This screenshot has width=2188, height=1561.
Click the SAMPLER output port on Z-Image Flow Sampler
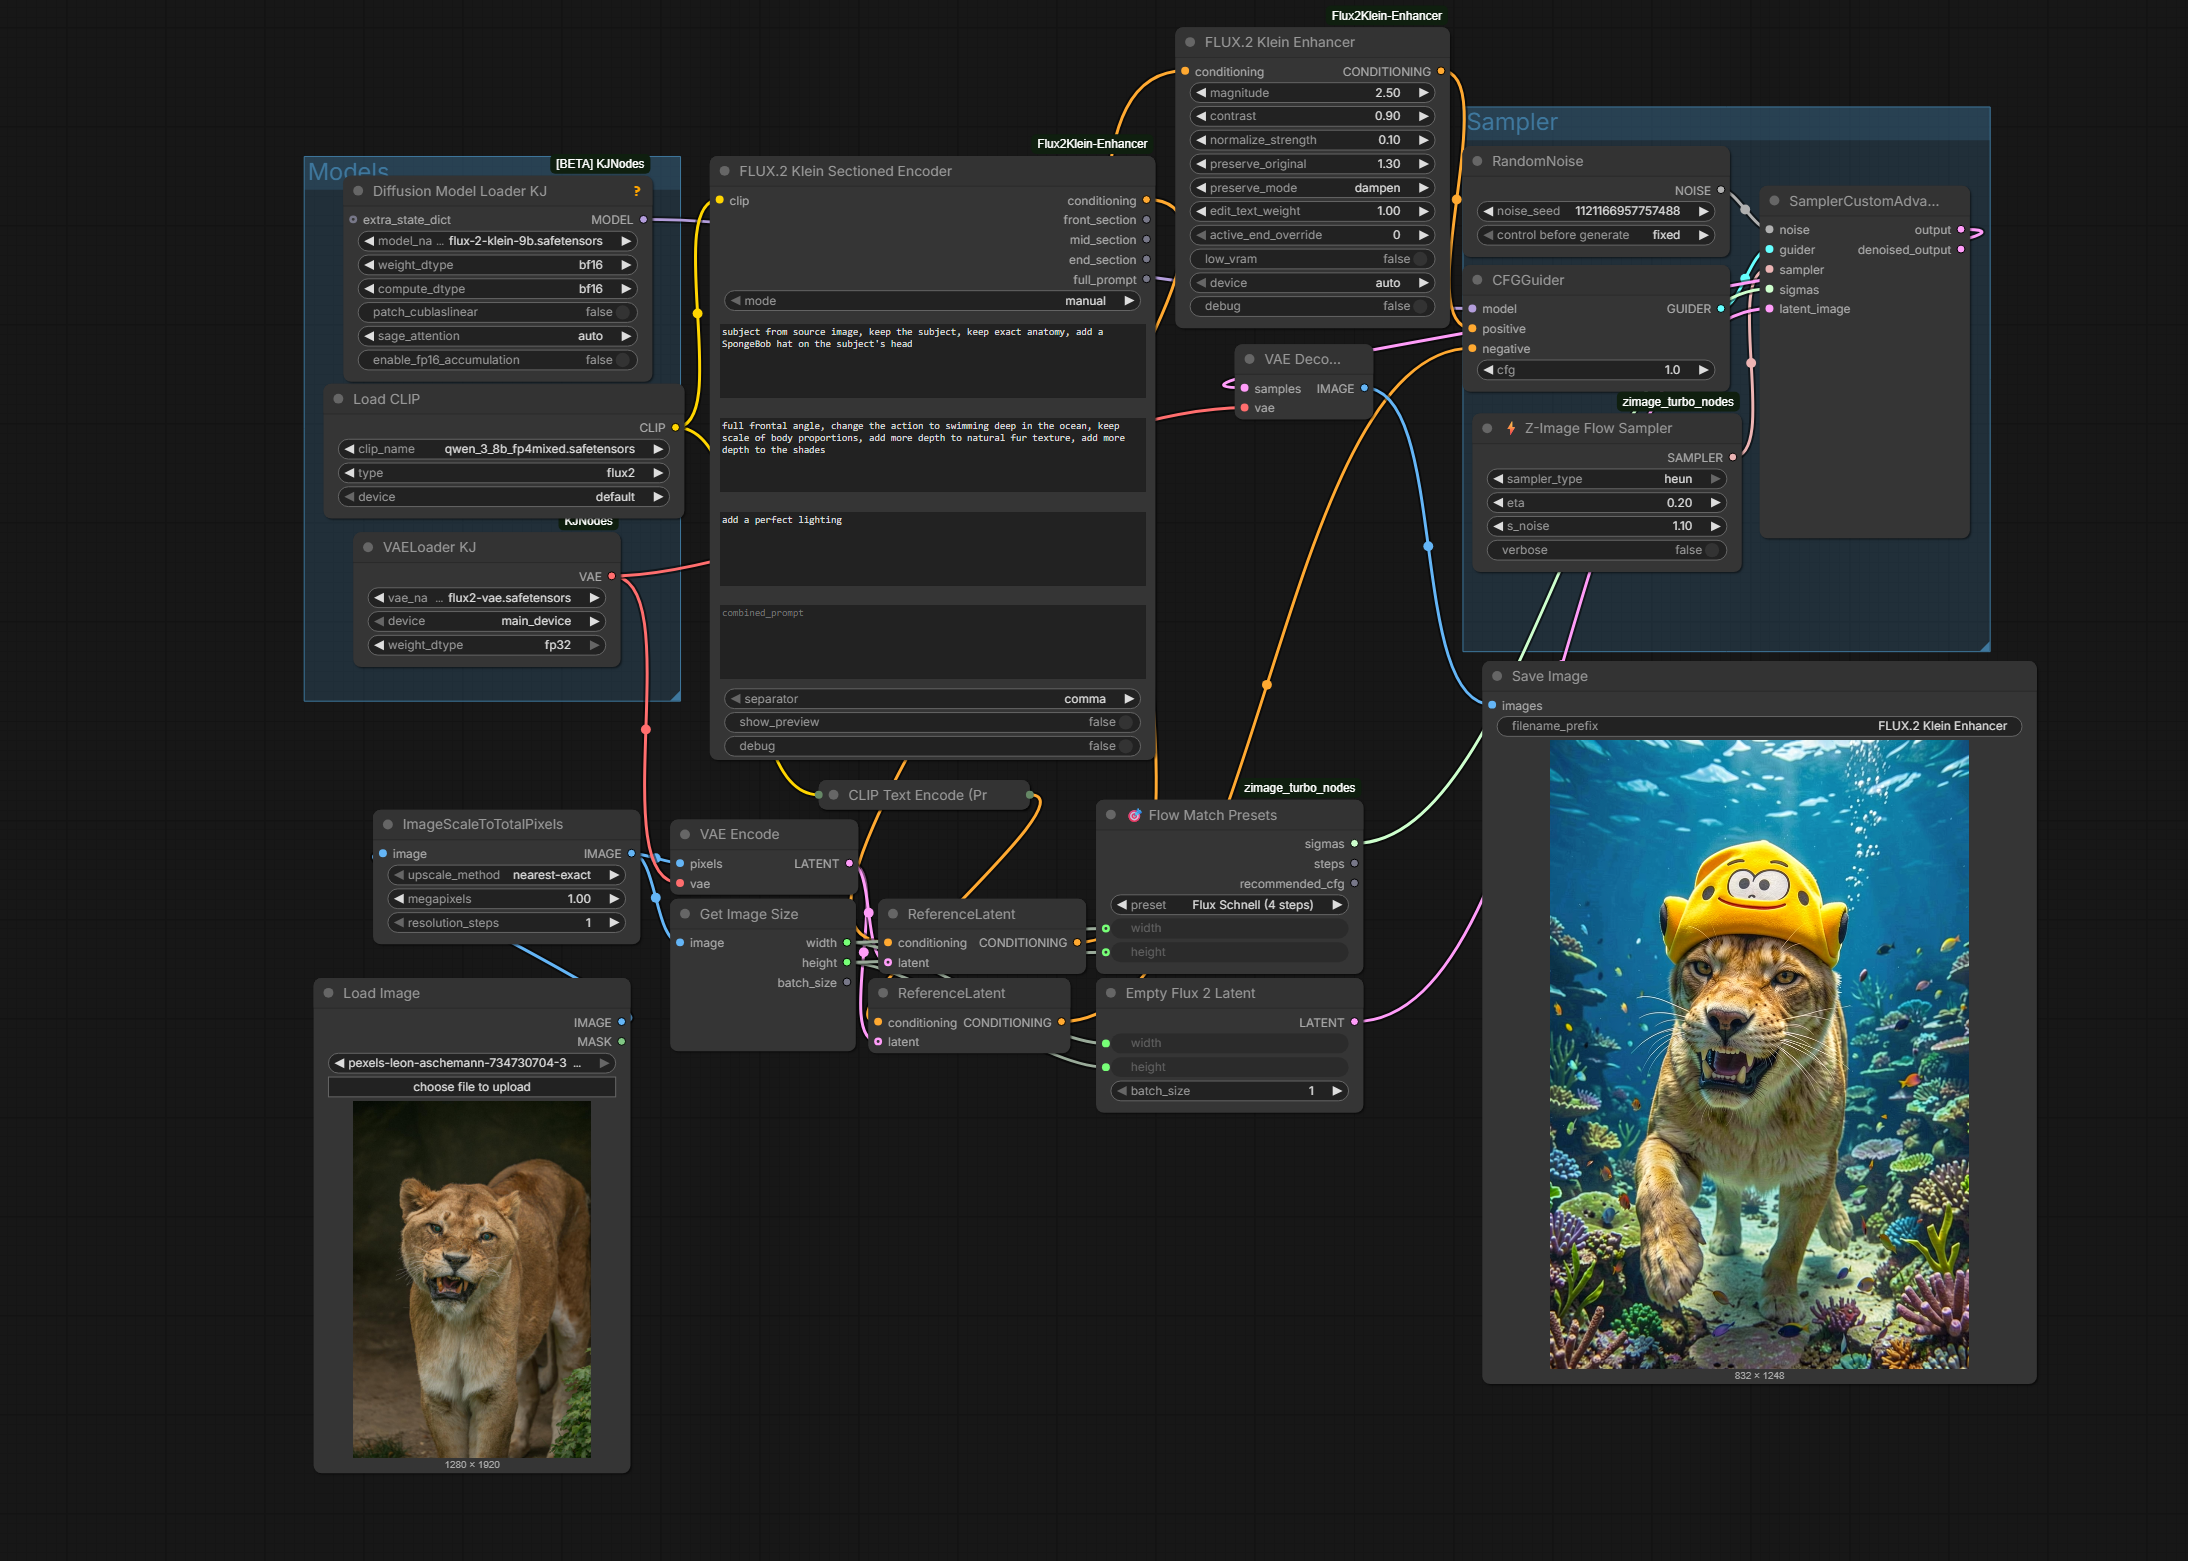click(x=1733, y=457)
